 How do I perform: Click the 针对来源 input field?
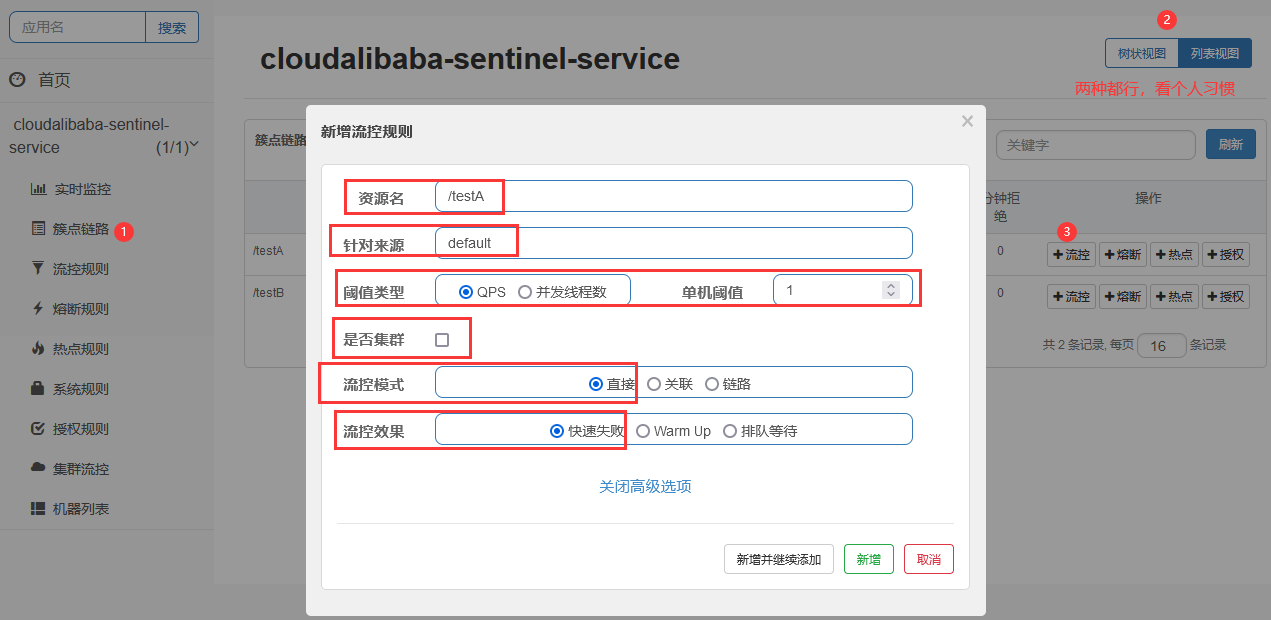(x=674, y=243)
